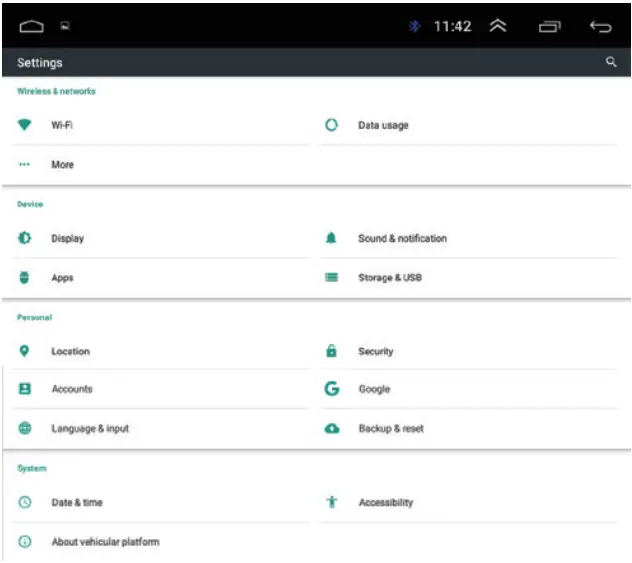Tap the double up-chevron icon in status bar

pos(498,26)
